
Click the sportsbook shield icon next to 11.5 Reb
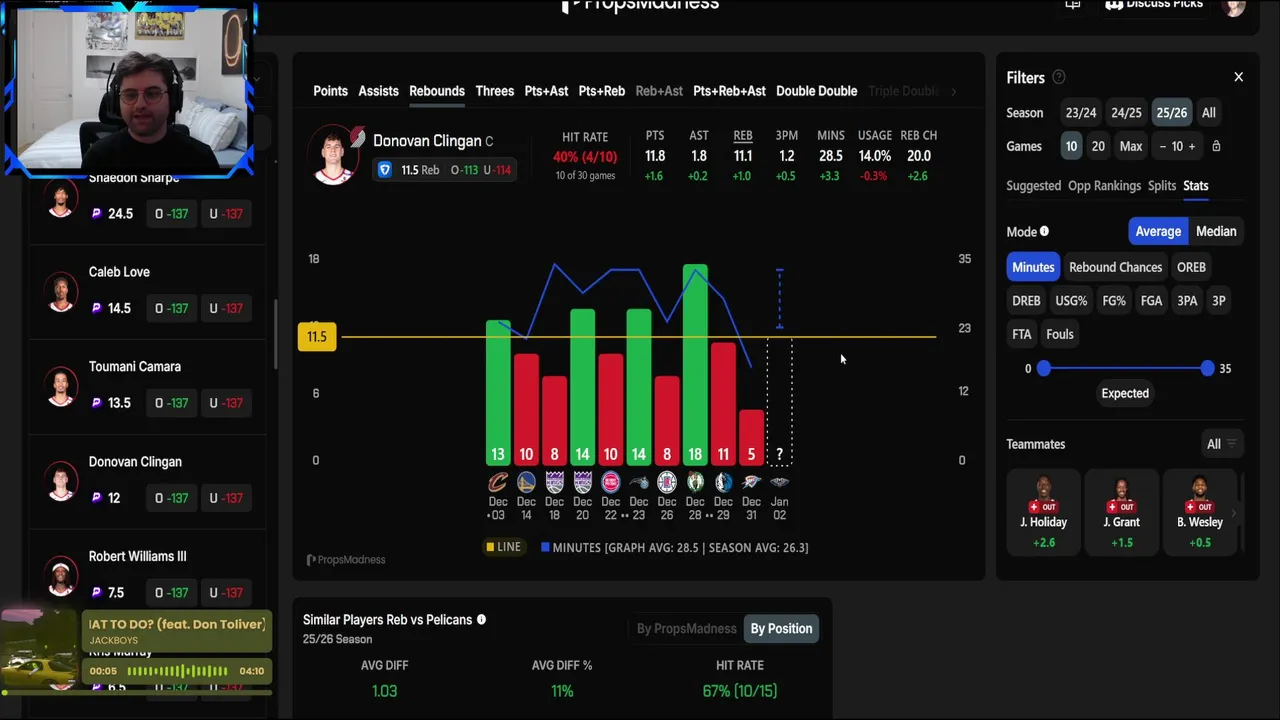(x=384, y=170)
